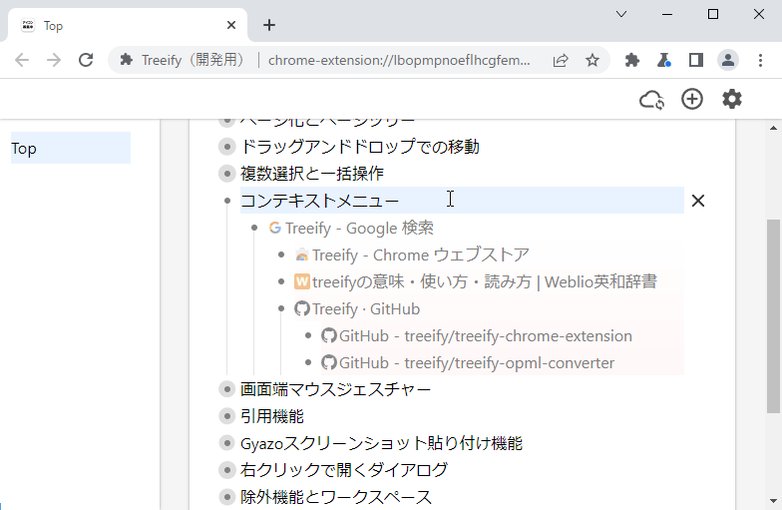782x510 pixels.
Task: Click コンテキストメニュー text
Action: (320, 200)
